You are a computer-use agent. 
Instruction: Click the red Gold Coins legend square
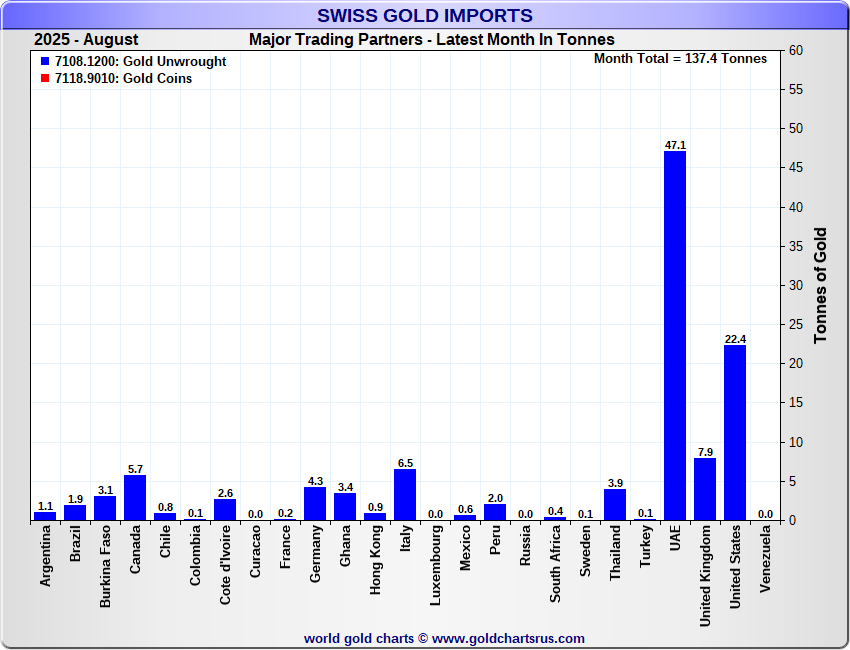[x=45, y=79]
